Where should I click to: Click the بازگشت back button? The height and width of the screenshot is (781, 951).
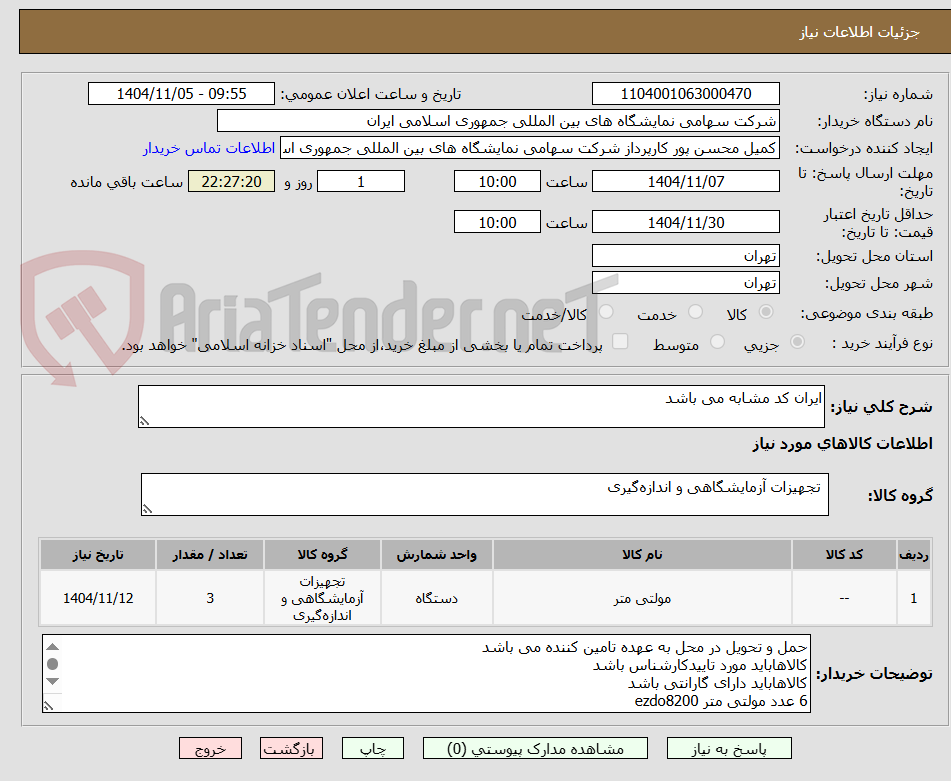click(x=291, y=747)
